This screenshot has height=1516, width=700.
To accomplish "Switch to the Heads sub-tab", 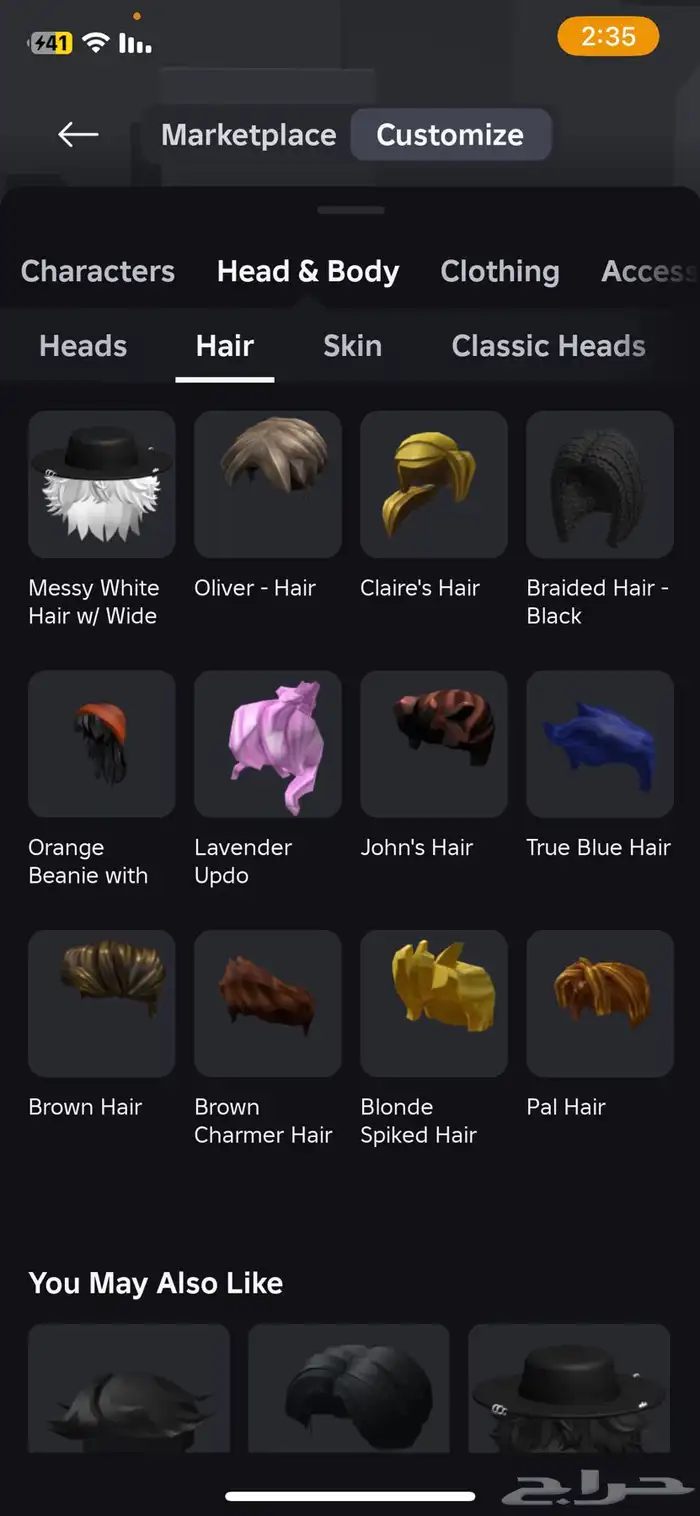I will [x=83, y=346].
